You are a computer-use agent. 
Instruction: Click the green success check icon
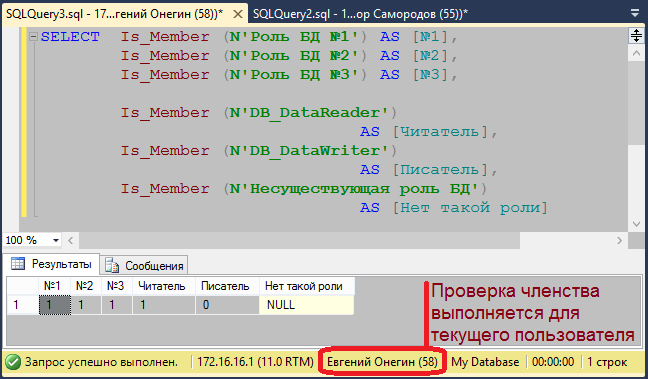13,362
